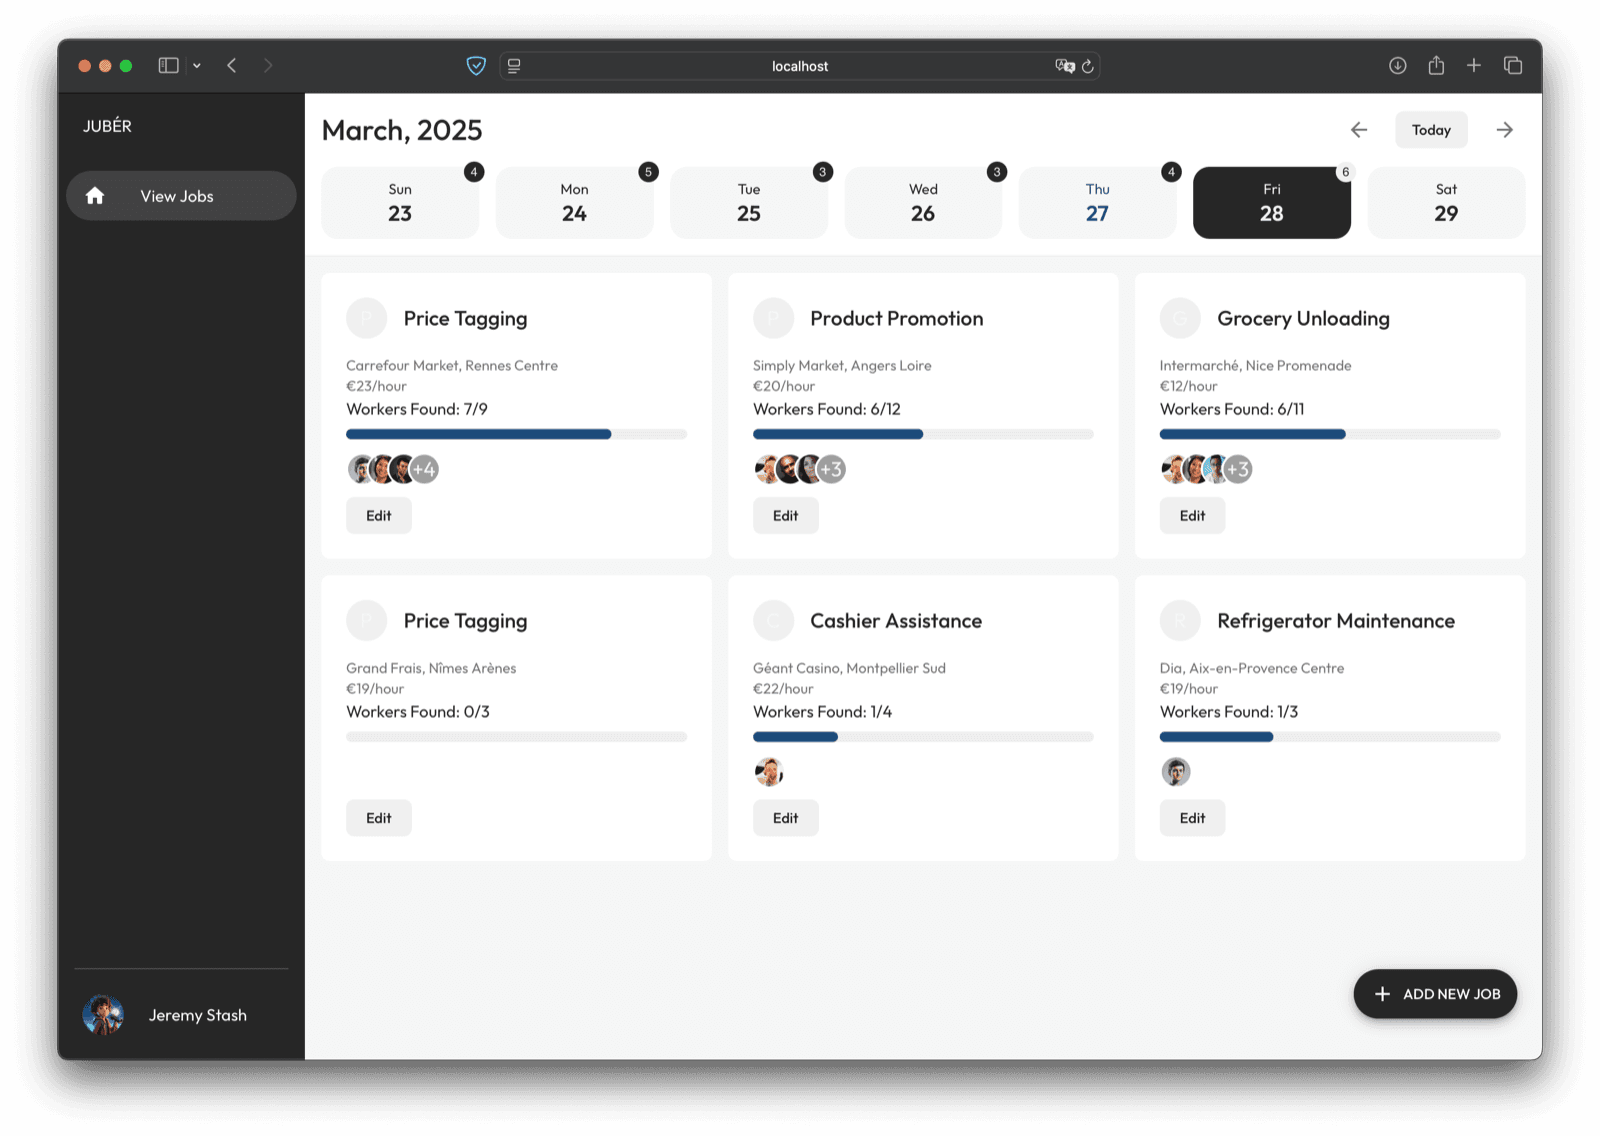This screenshot has width=1600, height=1136.
Task: Click the share icon in Safari
Action: pos(1436,65)
